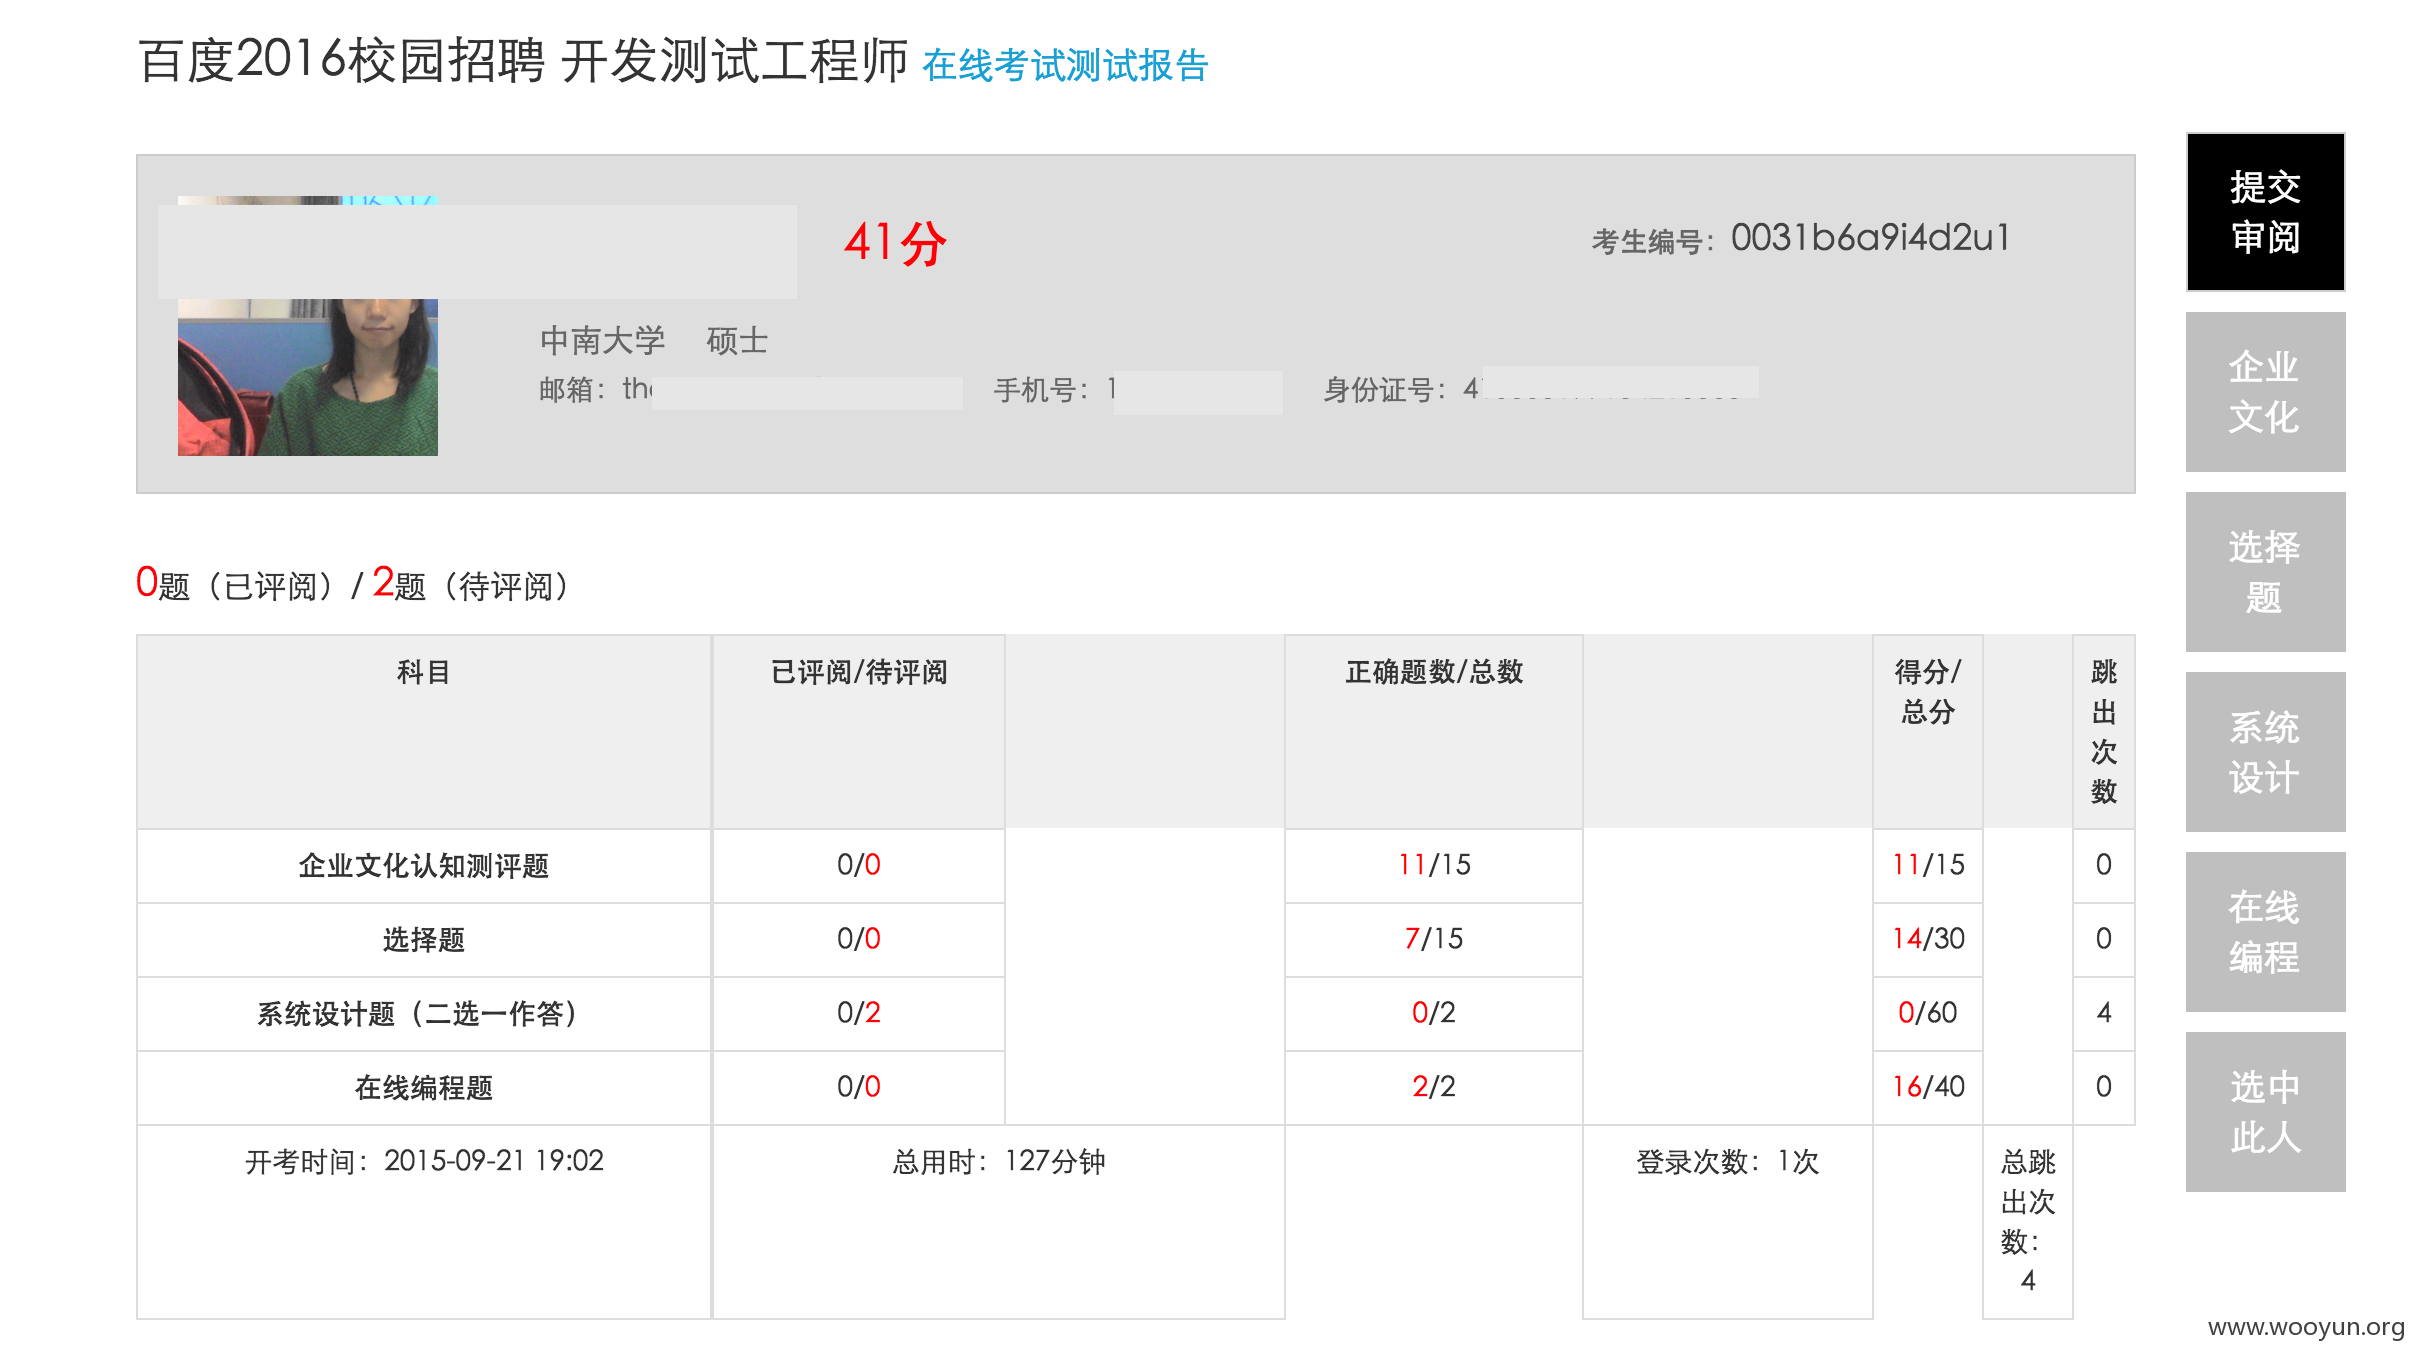The image size is (2414, 1356).
Task: Click the 选中此人 button
Action: coord(2265,1112)
